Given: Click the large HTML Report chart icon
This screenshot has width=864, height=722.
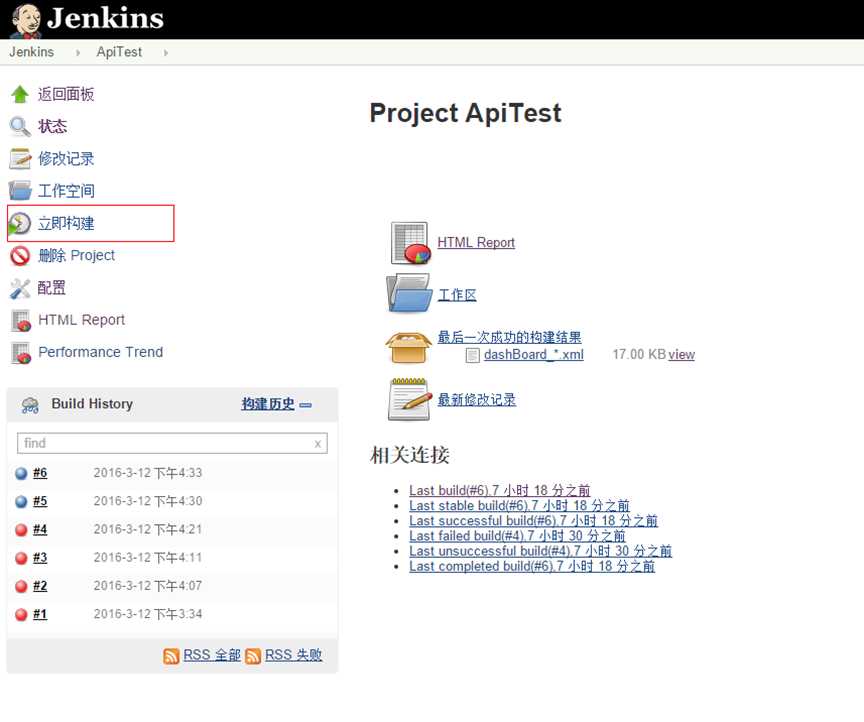Looking at the screenshot, I should pyautogui.click(x=409, y=243).
